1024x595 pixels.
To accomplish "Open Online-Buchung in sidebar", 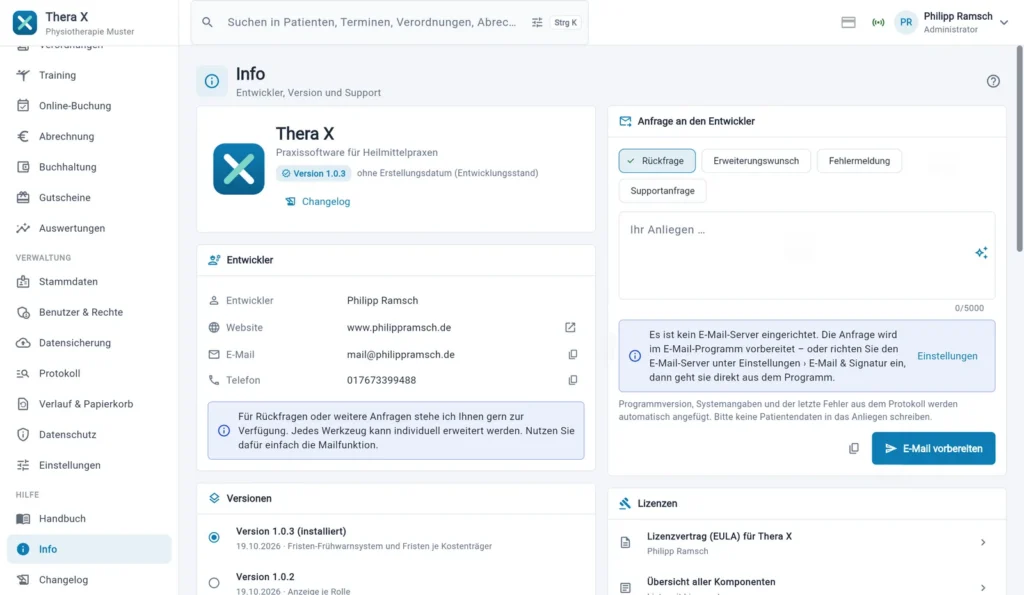I will (89, 106).
